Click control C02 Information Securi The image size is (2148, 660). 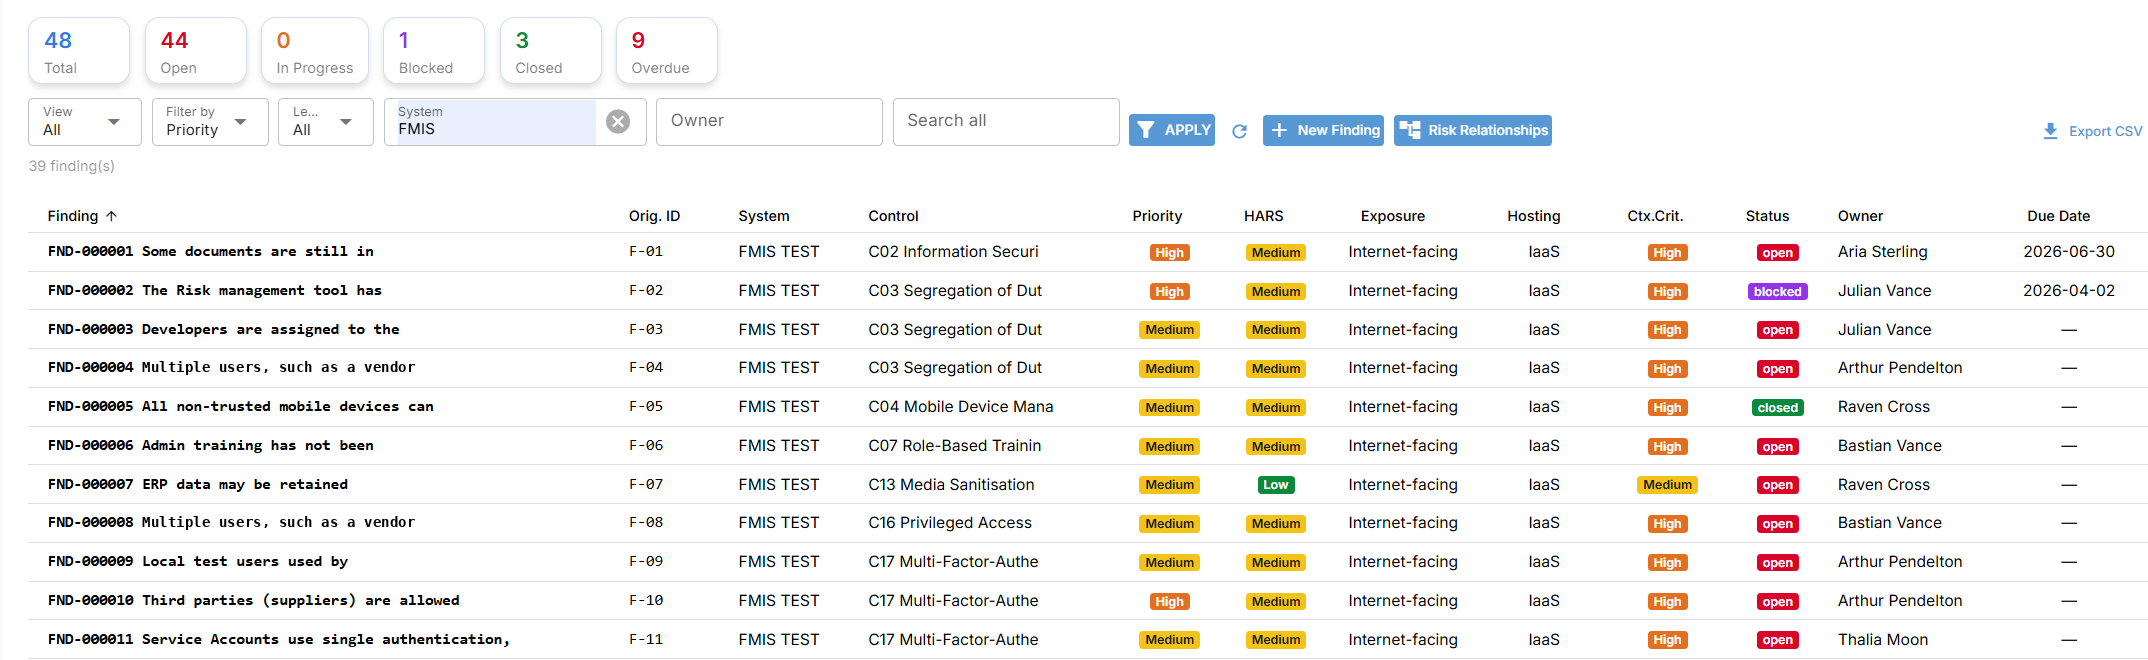pos(953,252)
